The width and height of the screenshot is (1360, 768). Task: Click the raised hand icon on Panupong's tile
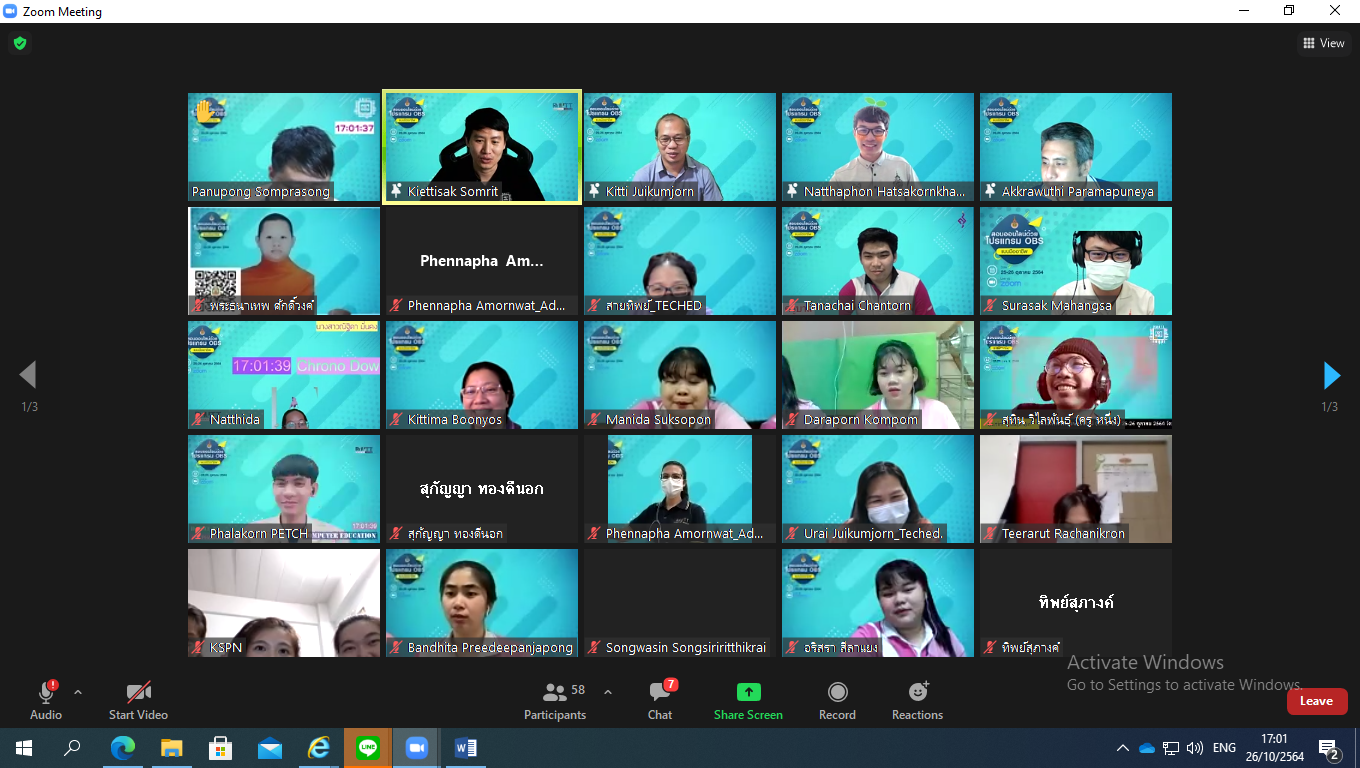point(206,111)
